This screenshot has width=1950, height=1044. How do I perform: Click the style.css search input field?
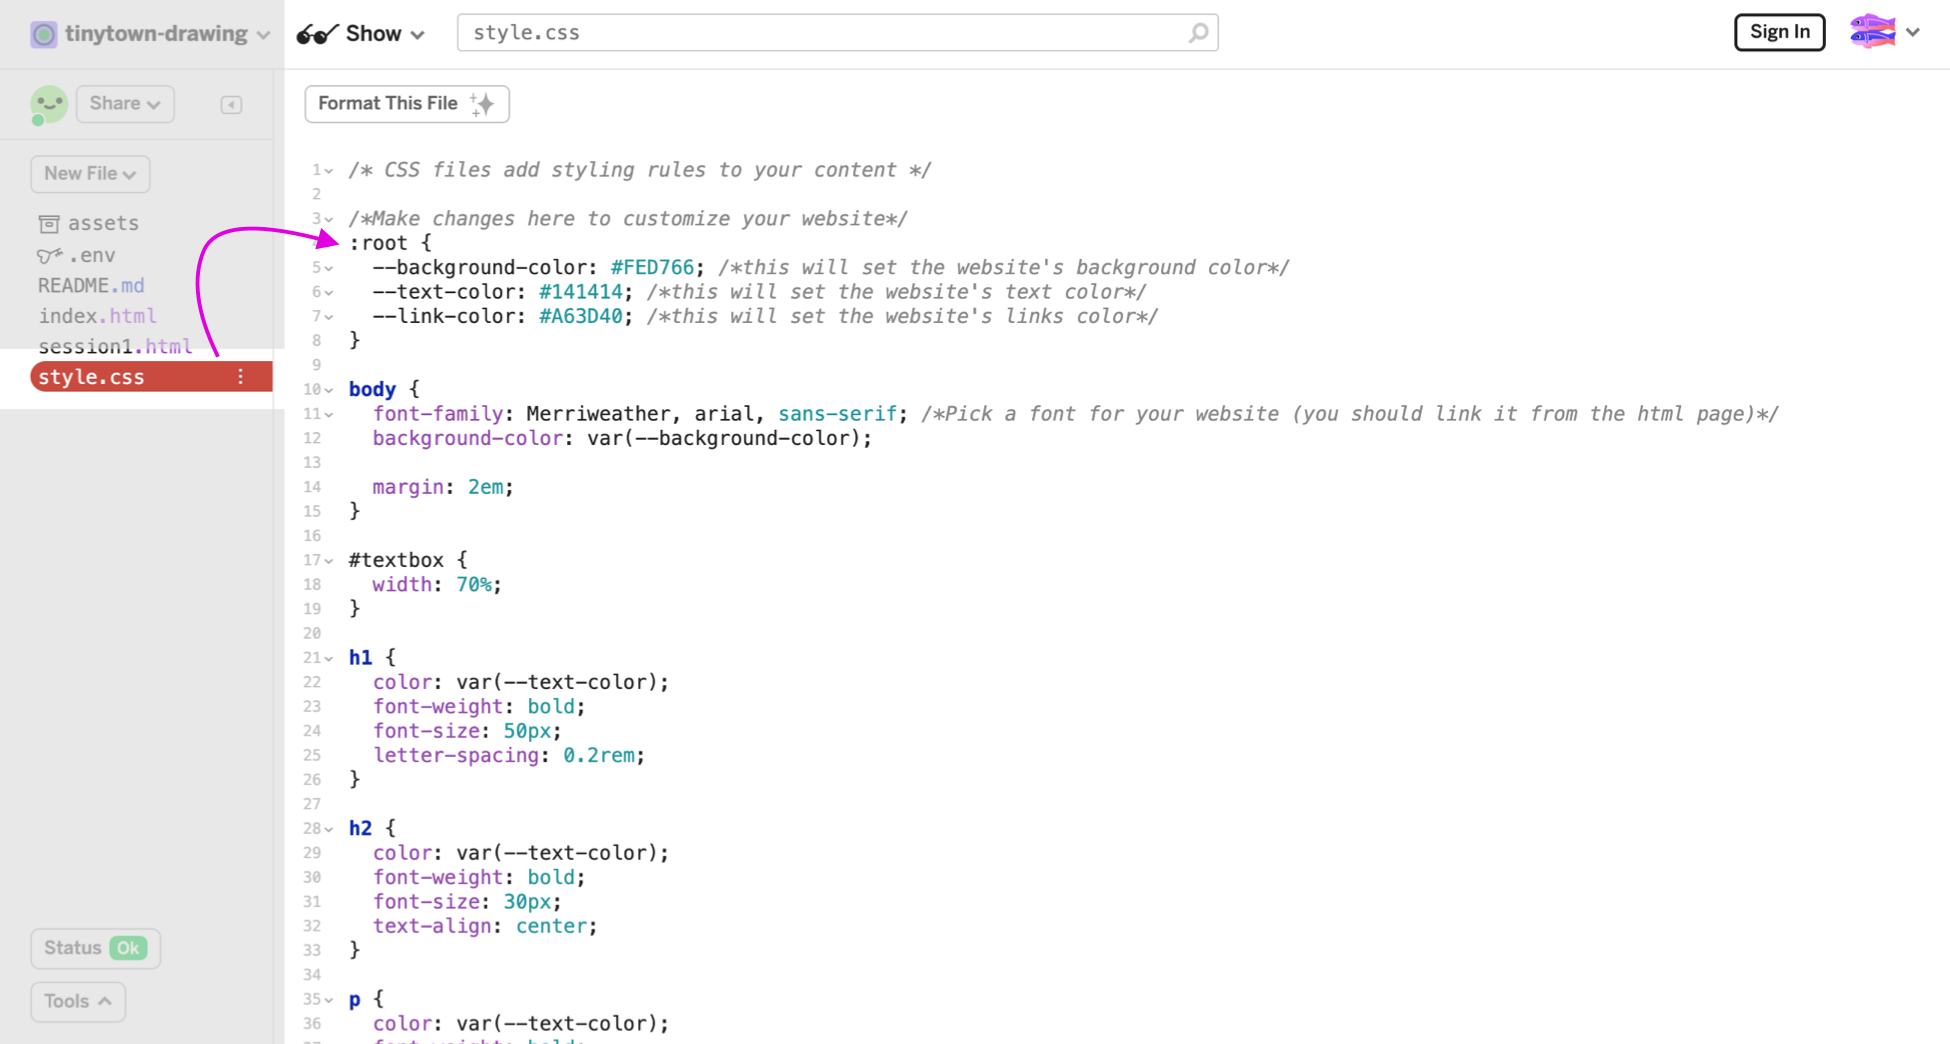(820, 33)
